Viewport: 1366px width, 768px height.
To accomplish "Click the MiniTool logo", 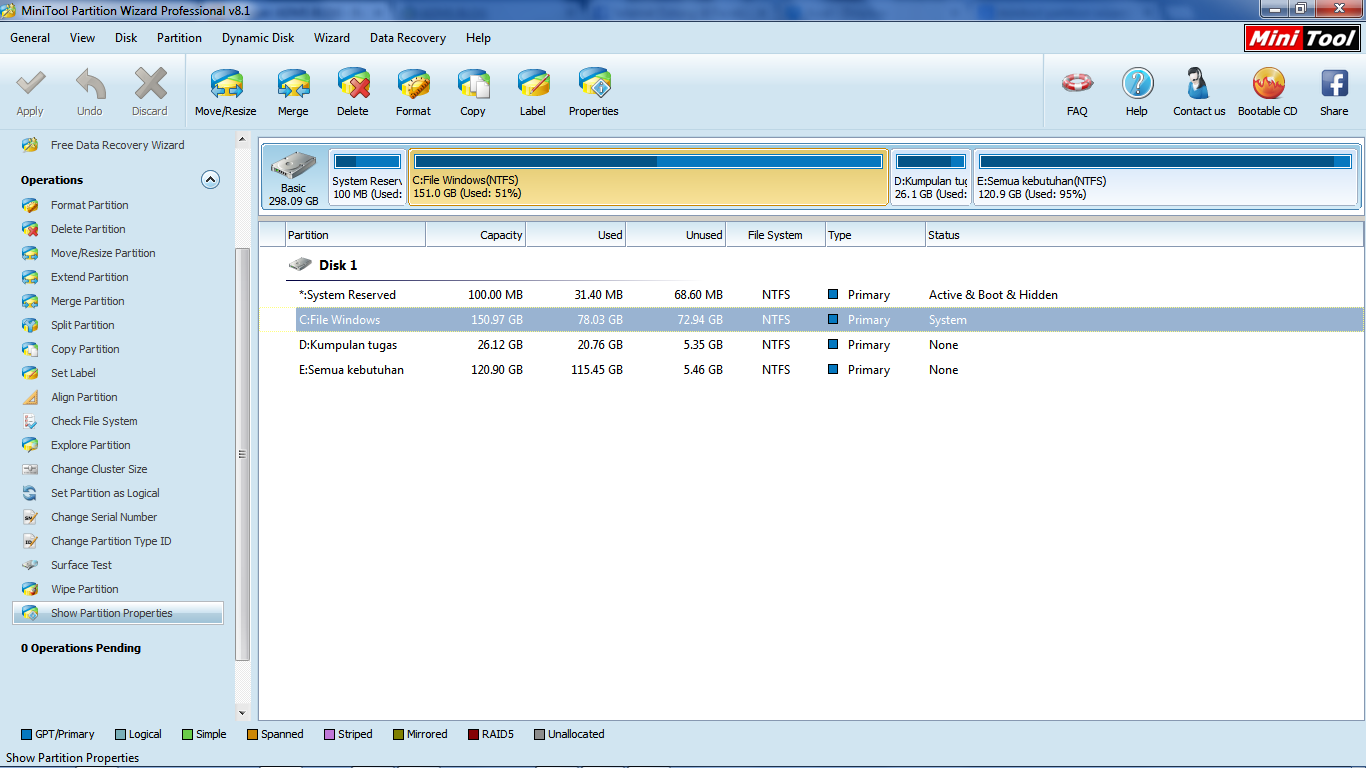I will pos(1304,39).
